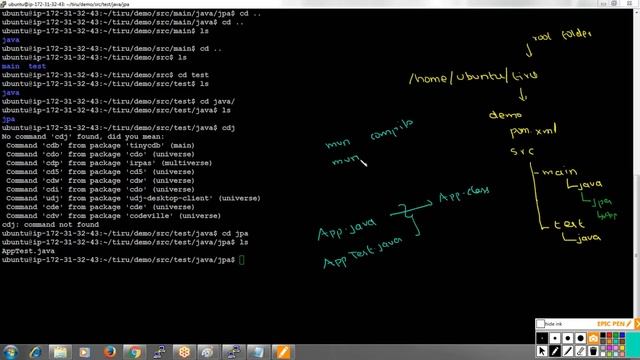Click the udj-desktop-client suggestion line
This screenshot has height=360, width=640.
[133, 198]
